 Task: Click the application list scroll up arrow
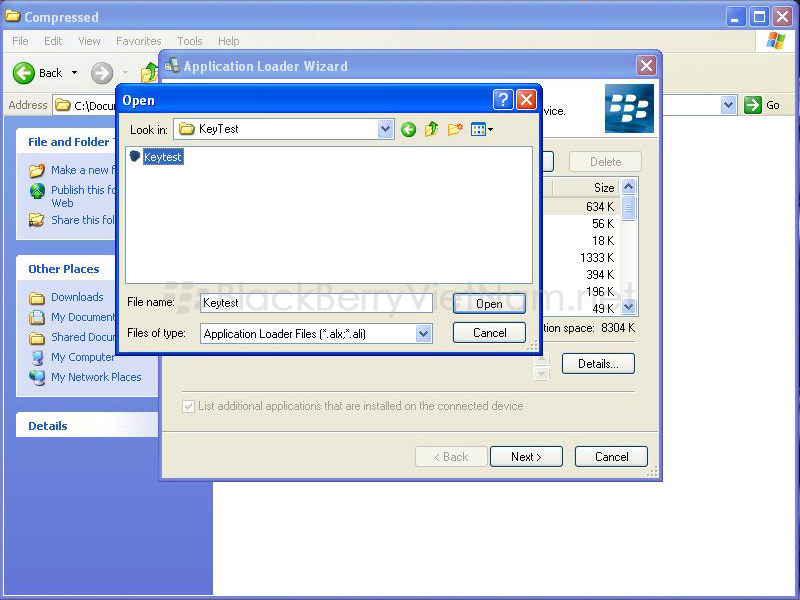[x=629, y=187]
